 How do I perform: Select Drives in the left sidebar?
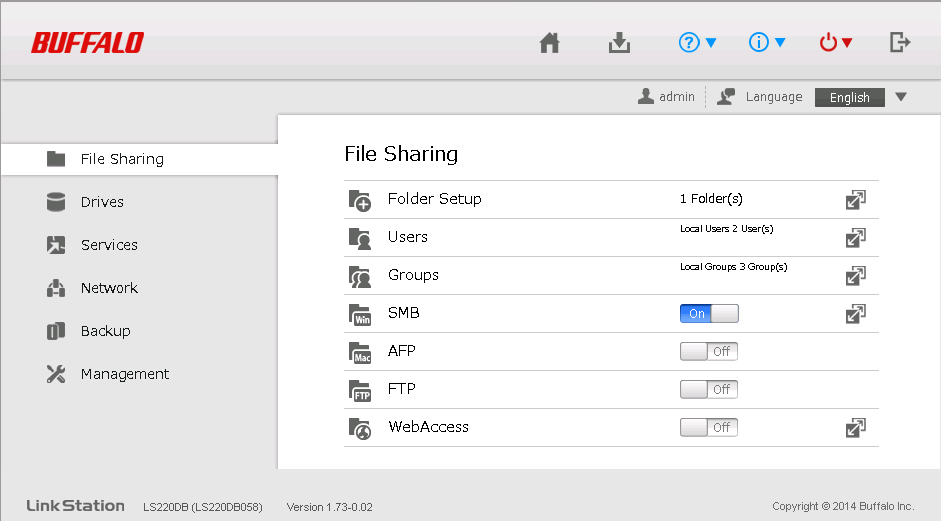point(102,202)
